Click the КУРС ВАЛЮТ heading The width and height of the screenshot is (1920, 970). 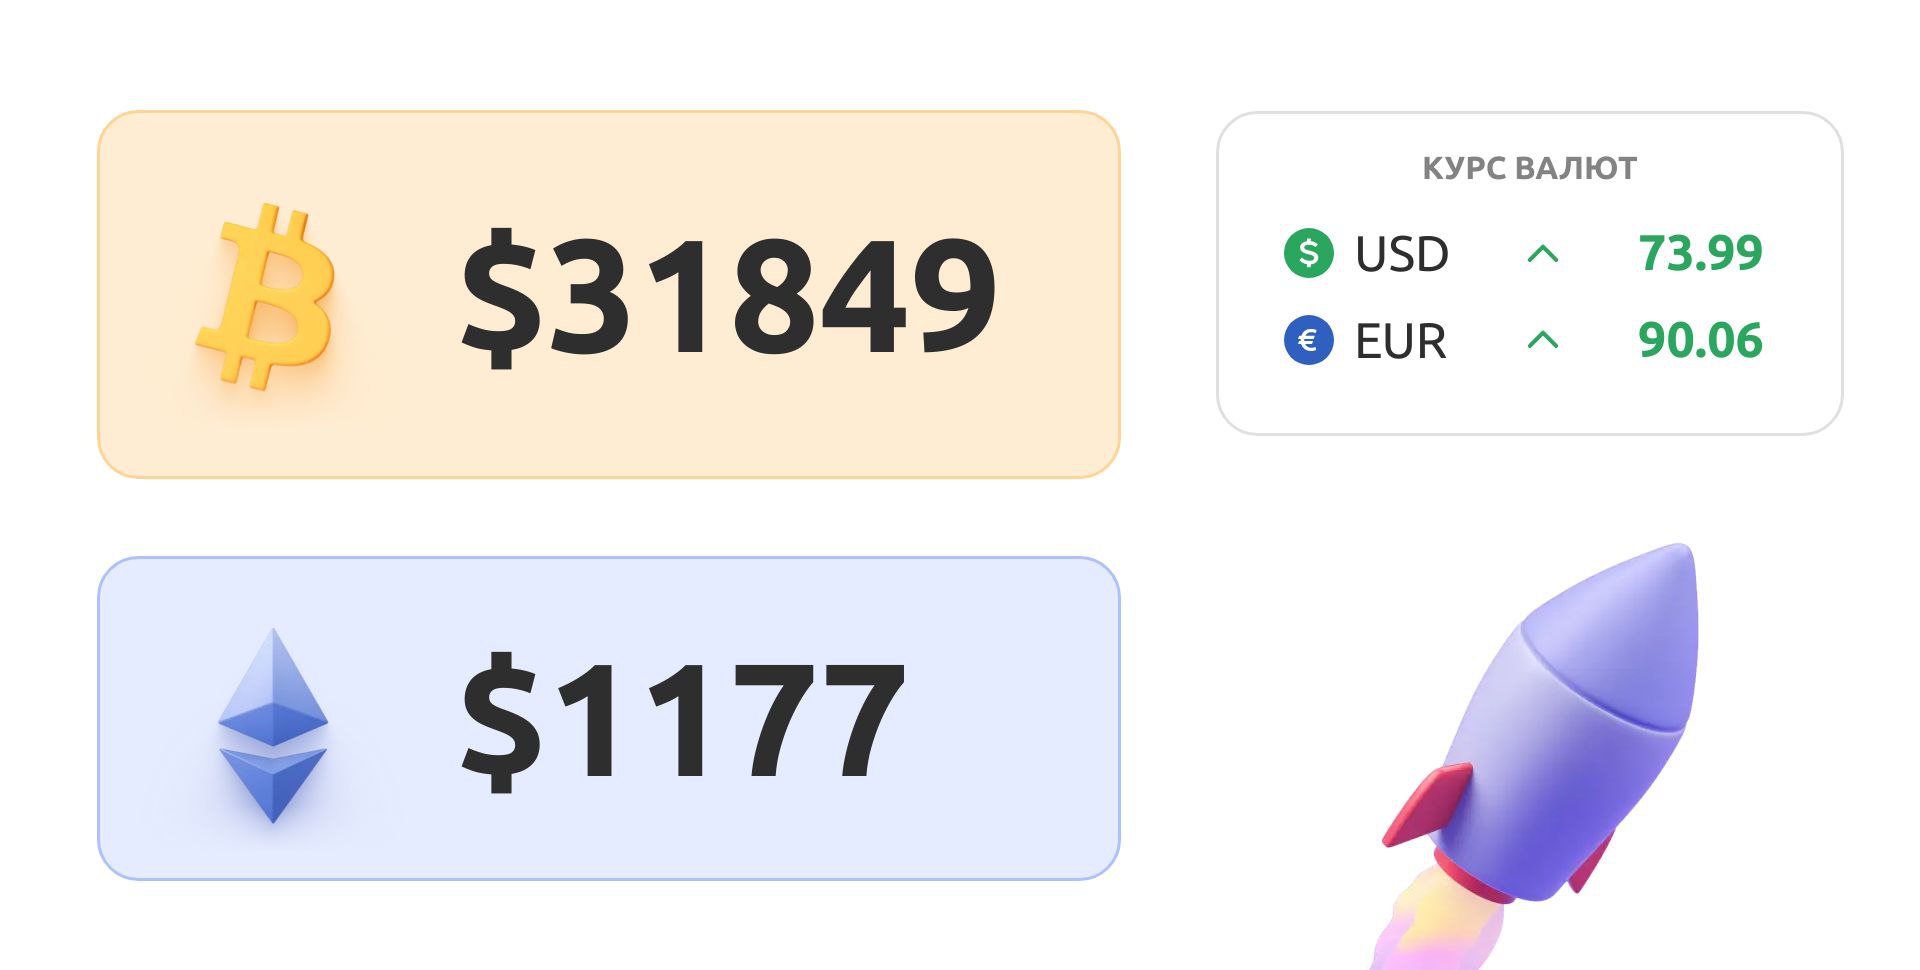click(1529, 168)
